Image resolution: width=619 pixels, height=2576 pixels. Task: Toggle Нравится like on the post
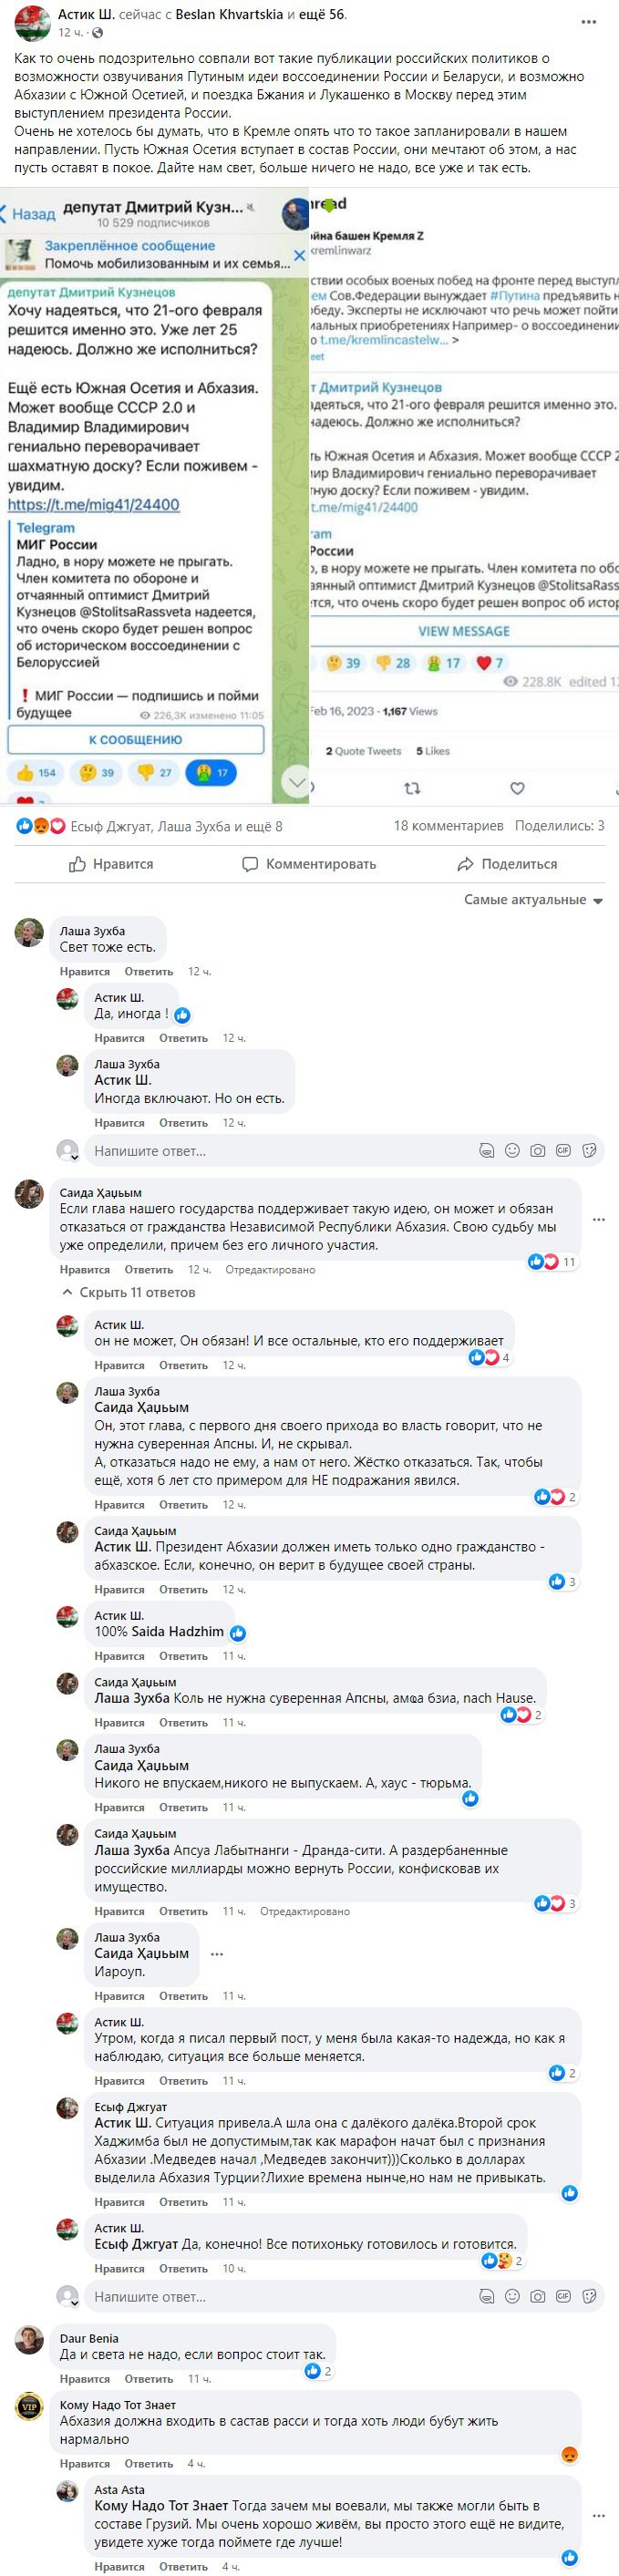[x=111, y=864]
